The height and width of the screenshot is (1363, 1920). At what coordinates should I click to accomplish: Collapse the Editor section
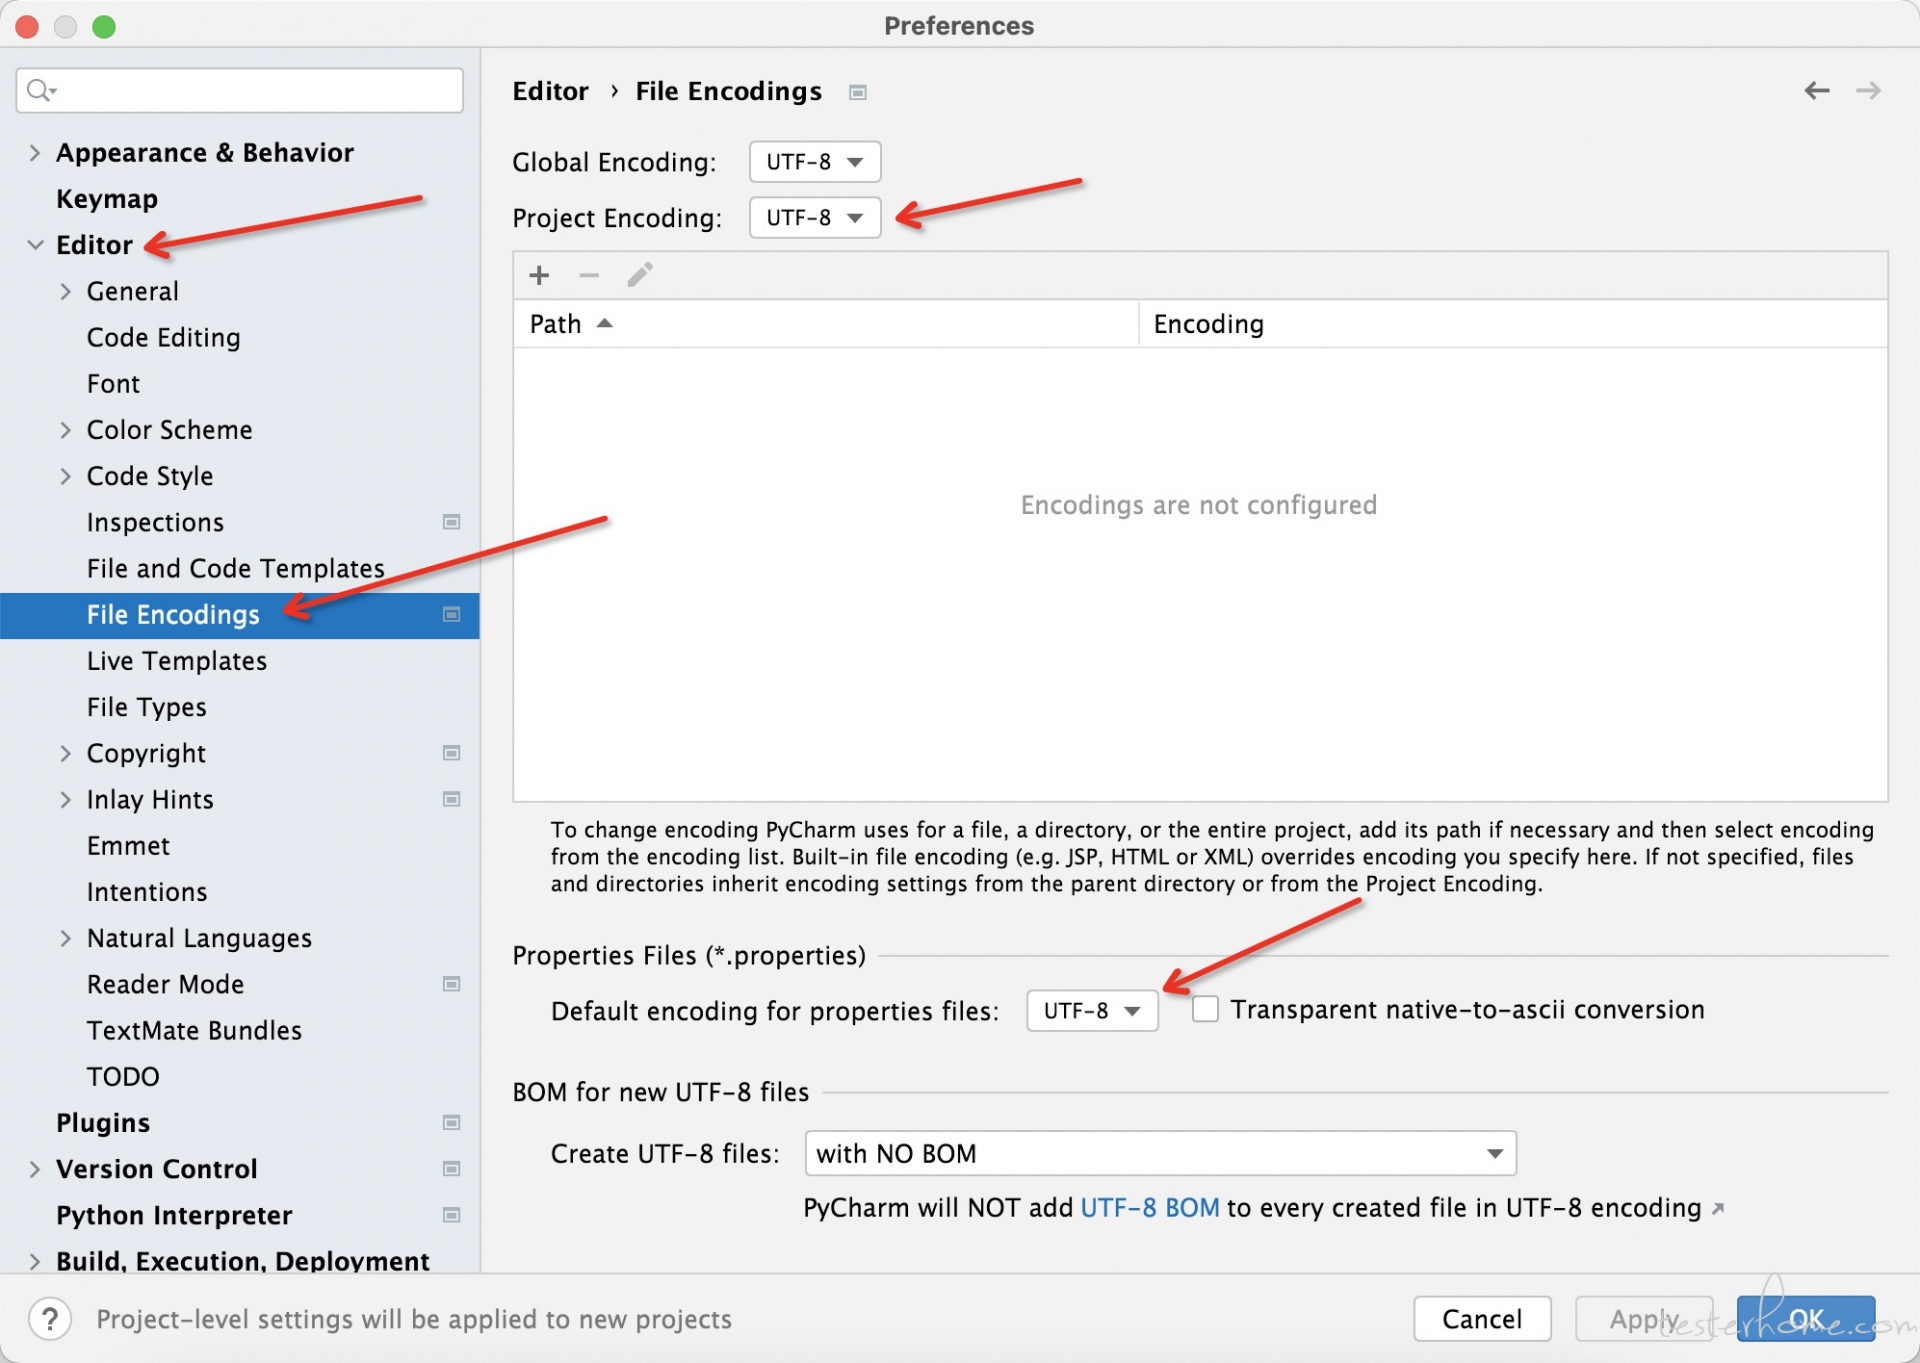click(35, 245)
